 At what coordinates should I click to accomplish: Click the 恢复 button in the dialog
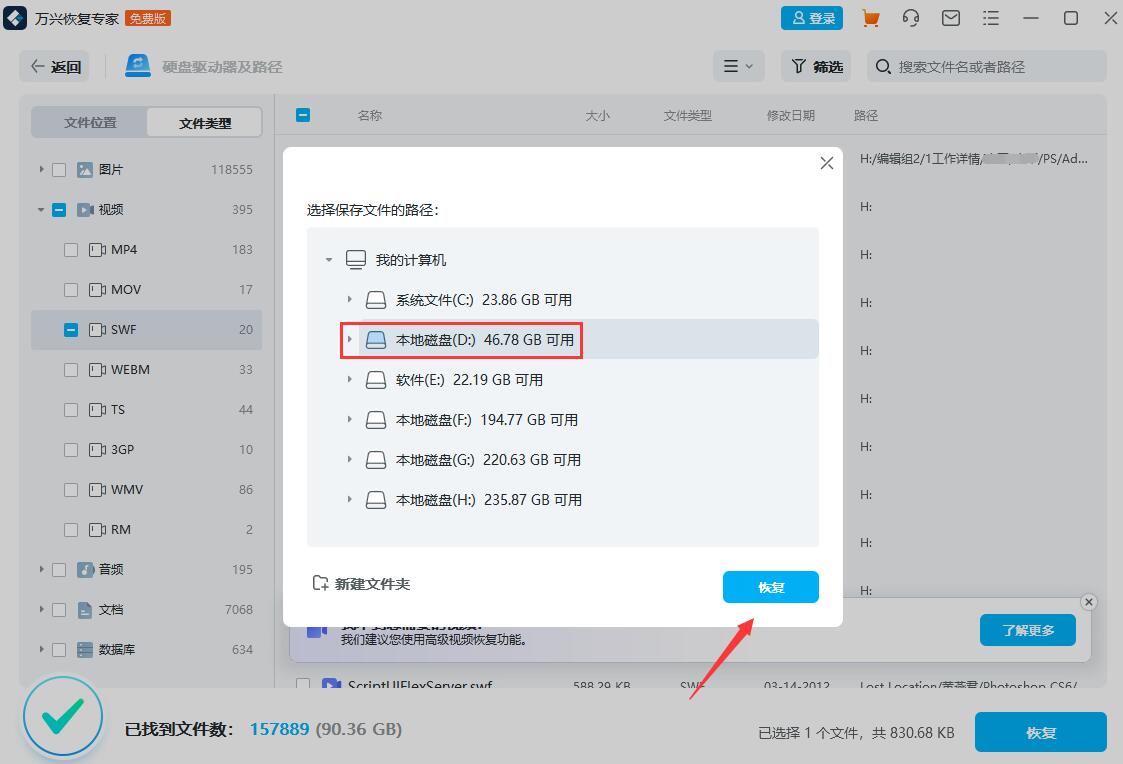pos(770,587)
